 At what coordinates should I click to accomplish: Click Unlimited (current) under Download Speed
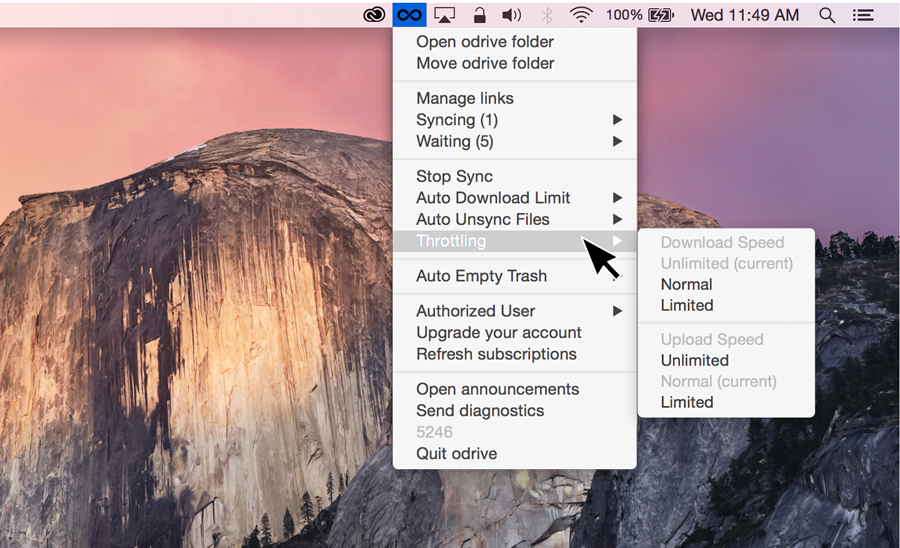[726, 263]
